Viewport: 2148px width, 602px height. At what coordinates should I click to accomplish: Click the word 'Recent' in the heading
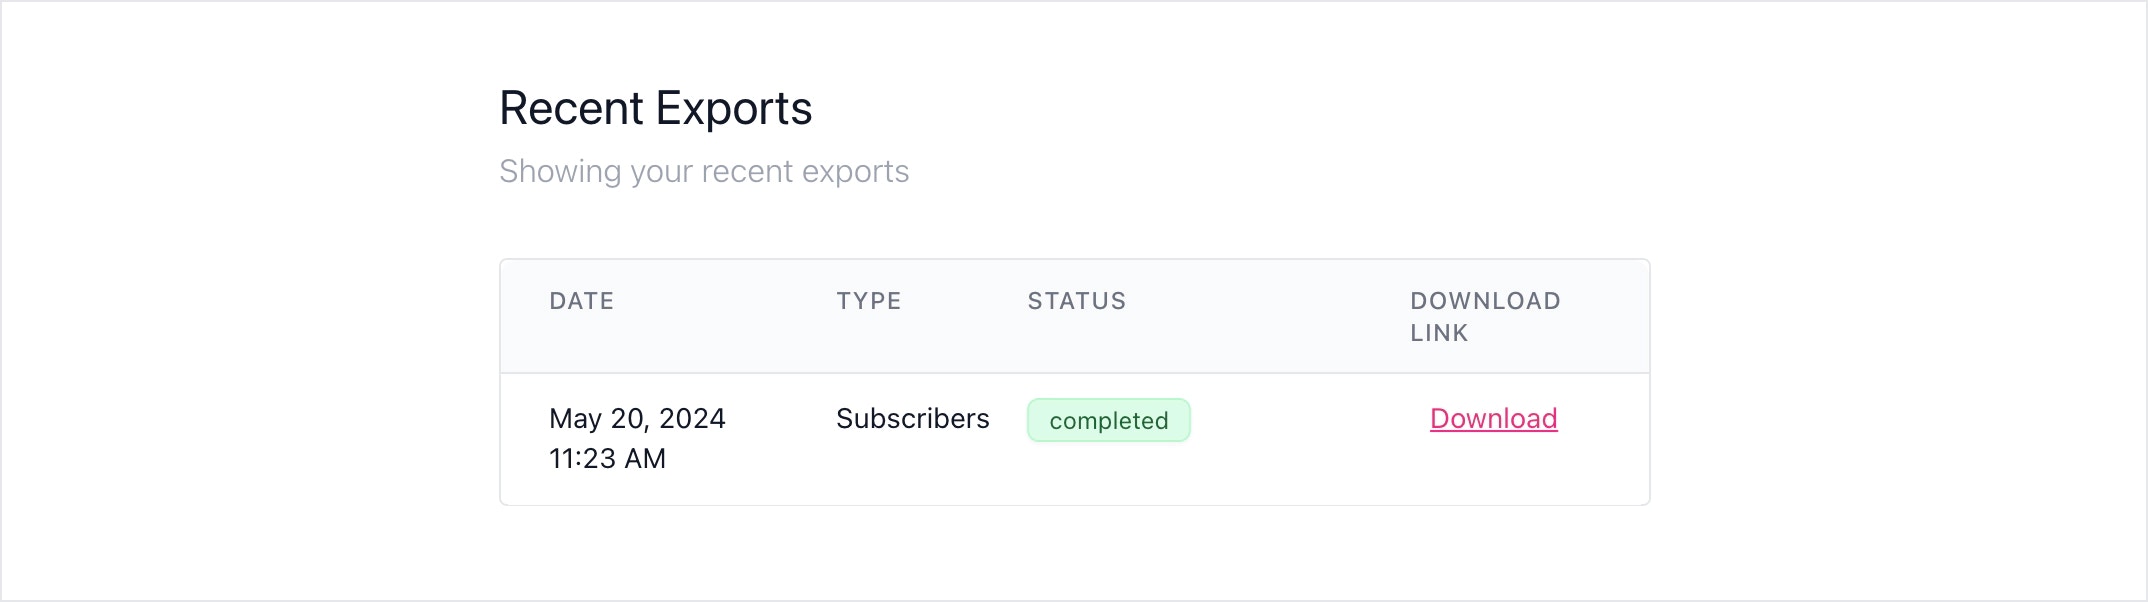(x=571, y=108)
